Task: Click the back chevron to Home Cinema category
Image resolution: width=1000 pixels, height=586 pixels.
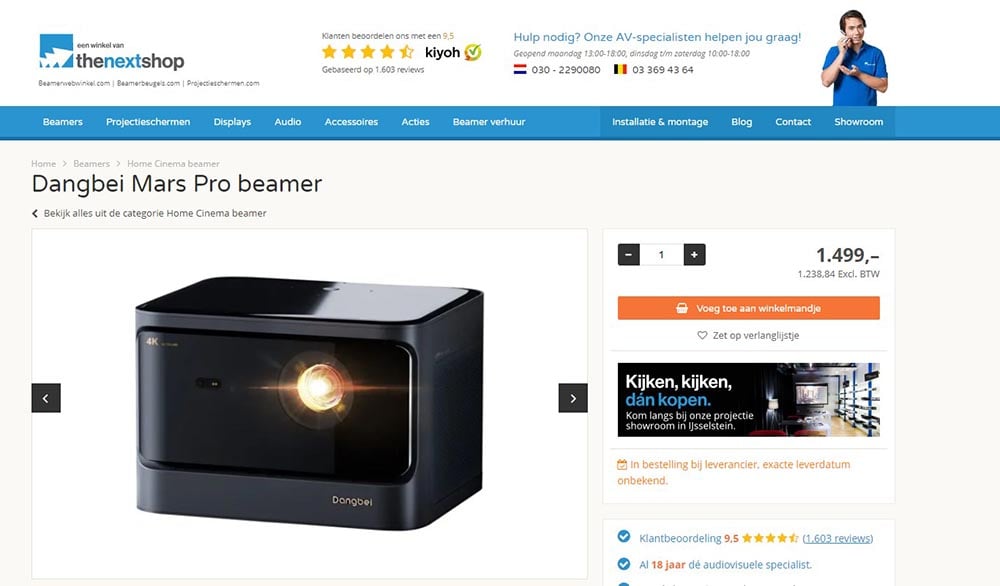Action: point(35,214)
